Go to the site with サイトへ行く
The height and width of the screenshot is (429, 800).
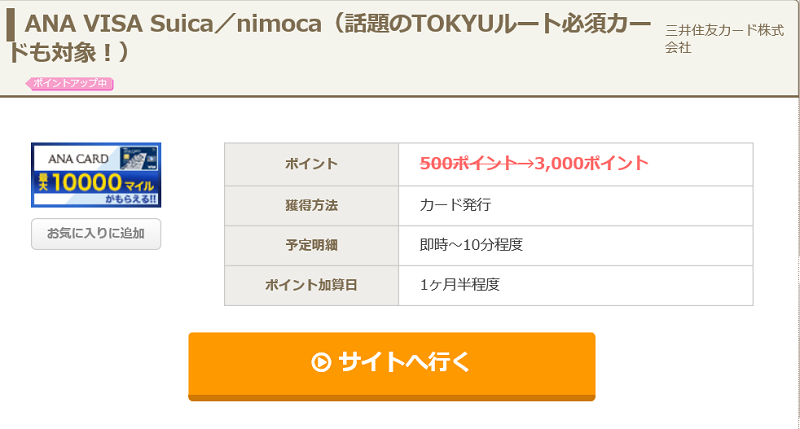click(392, 365)
